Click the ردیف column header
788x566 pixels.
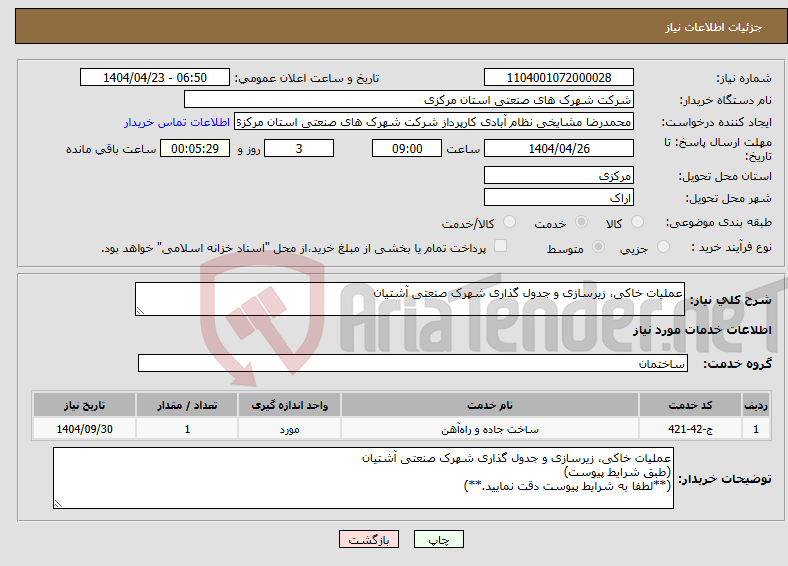click(x=756, y=405)
